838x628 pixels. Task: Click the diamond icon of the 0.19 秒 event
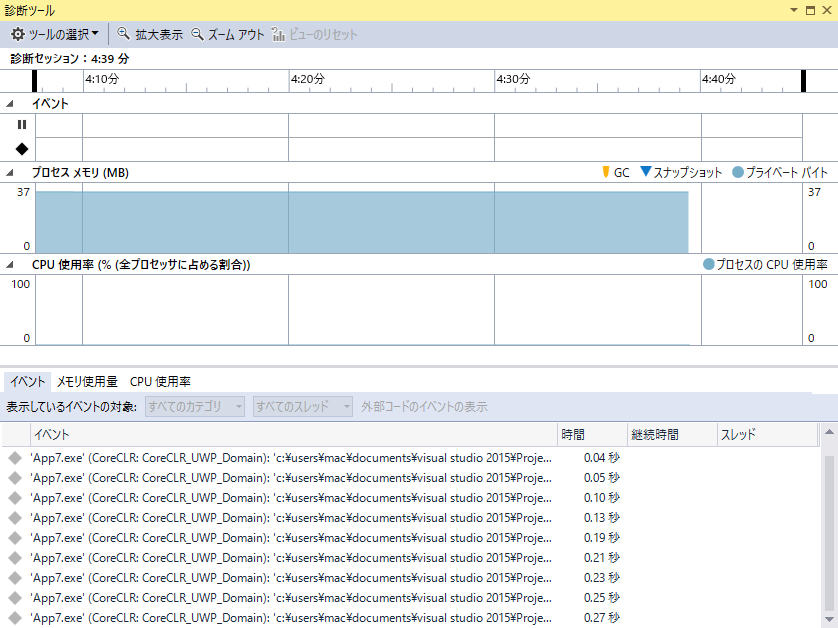coord(15,538)
